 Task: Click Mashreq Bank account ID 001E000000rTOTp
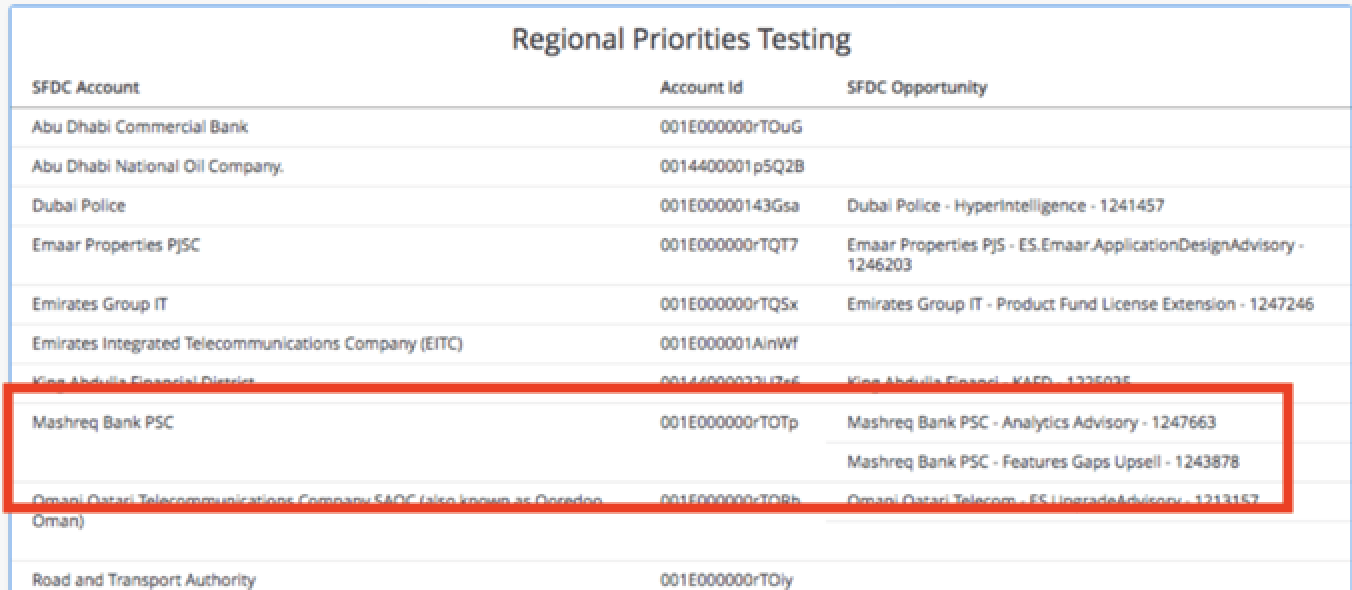tap(729, 422)
